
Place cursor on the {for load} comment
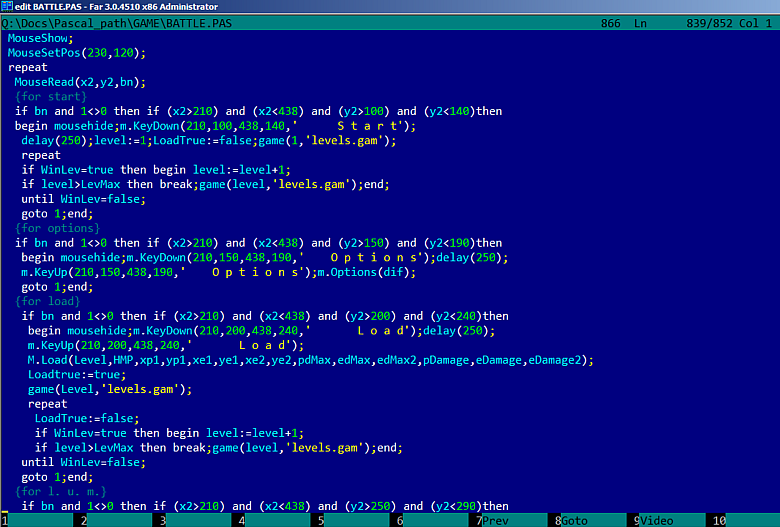(x=47, y=302)
